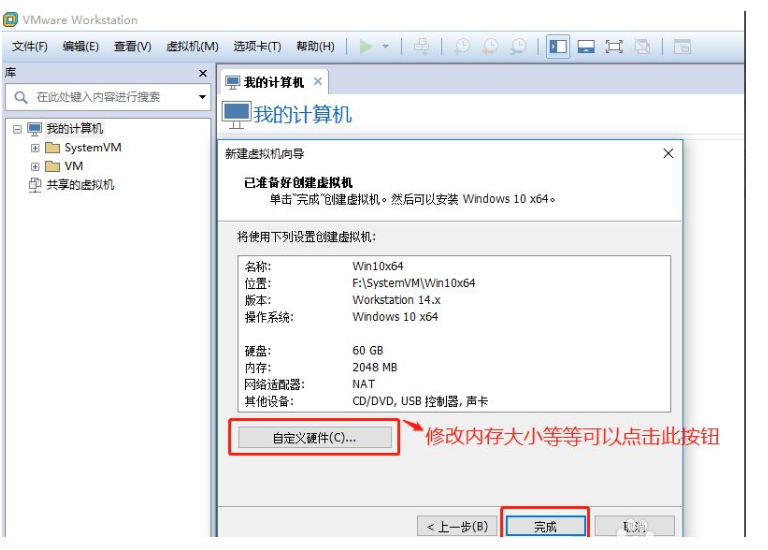The height and width of the screenshot is (550, 768).
Task: Click the search magnifier icon in library
Action: click(x=21, y=97)
